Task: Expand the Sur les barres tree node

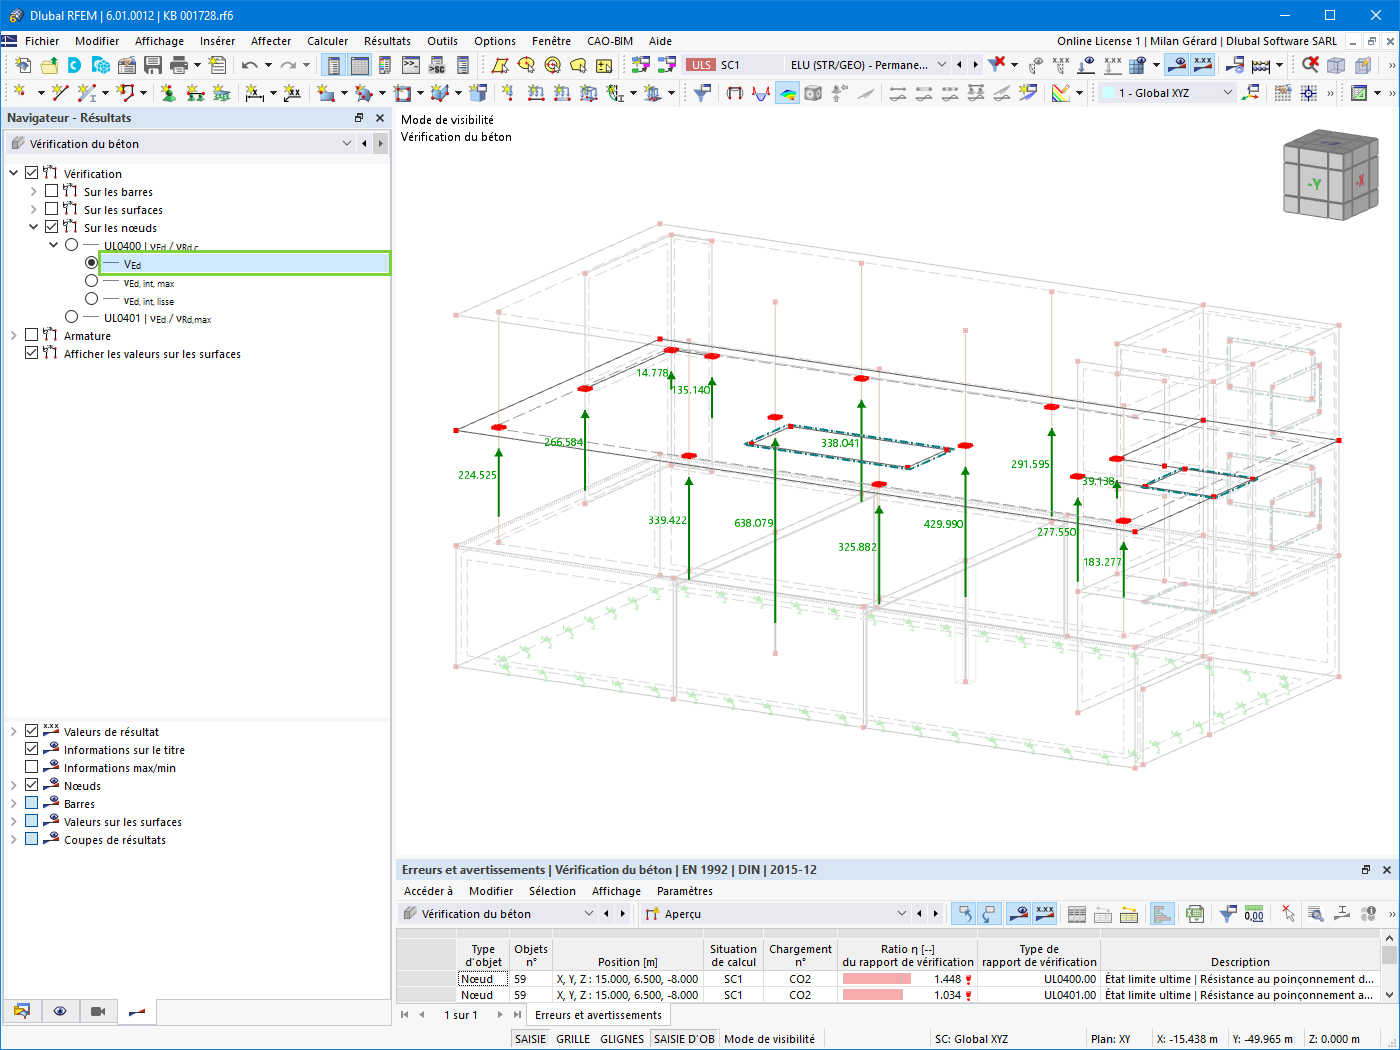Action: 34,191
